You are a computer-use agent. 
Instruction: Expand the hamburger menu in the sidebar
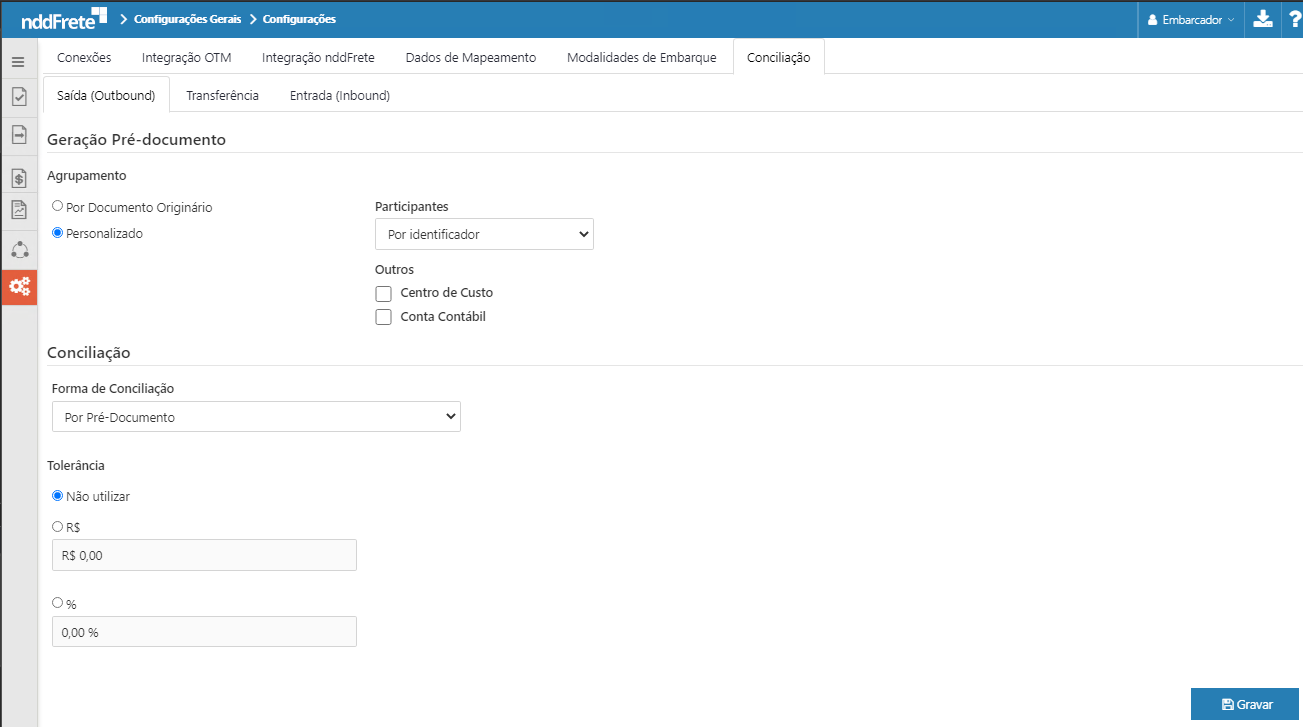18,62
